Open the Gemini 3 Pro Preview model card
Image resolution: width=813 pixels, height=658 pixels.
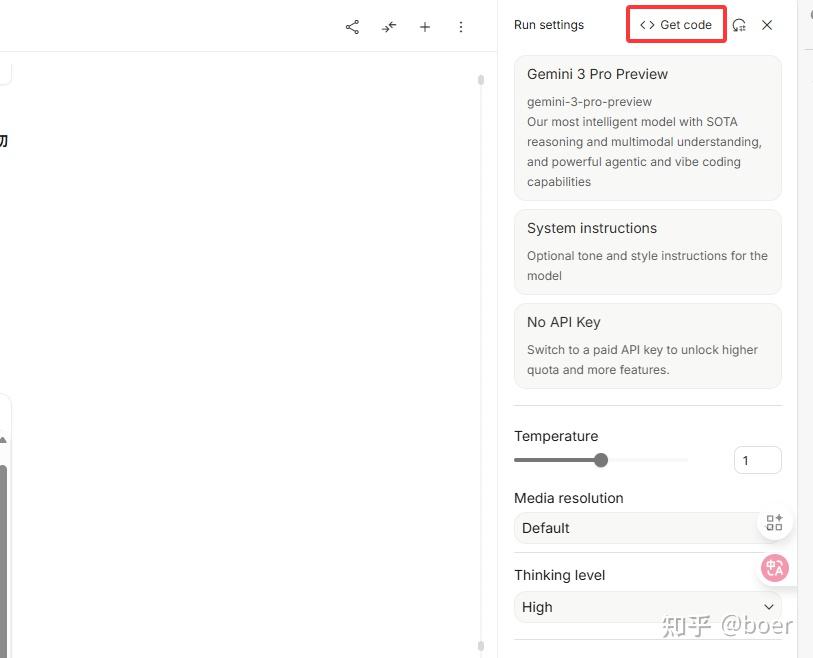click(x=648, y=128)
